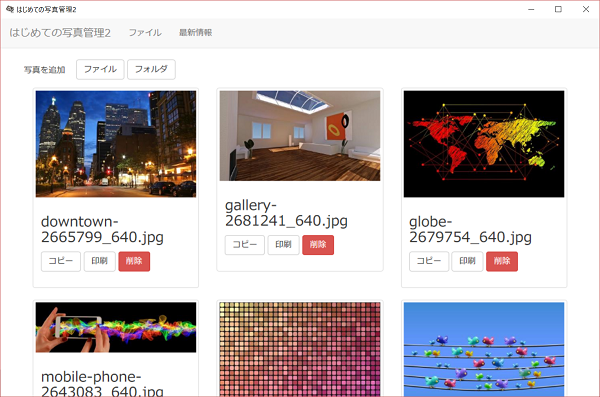Add photos with the フォルダ button
Screen dimensions: 600x397
click(x=151, y=69)
